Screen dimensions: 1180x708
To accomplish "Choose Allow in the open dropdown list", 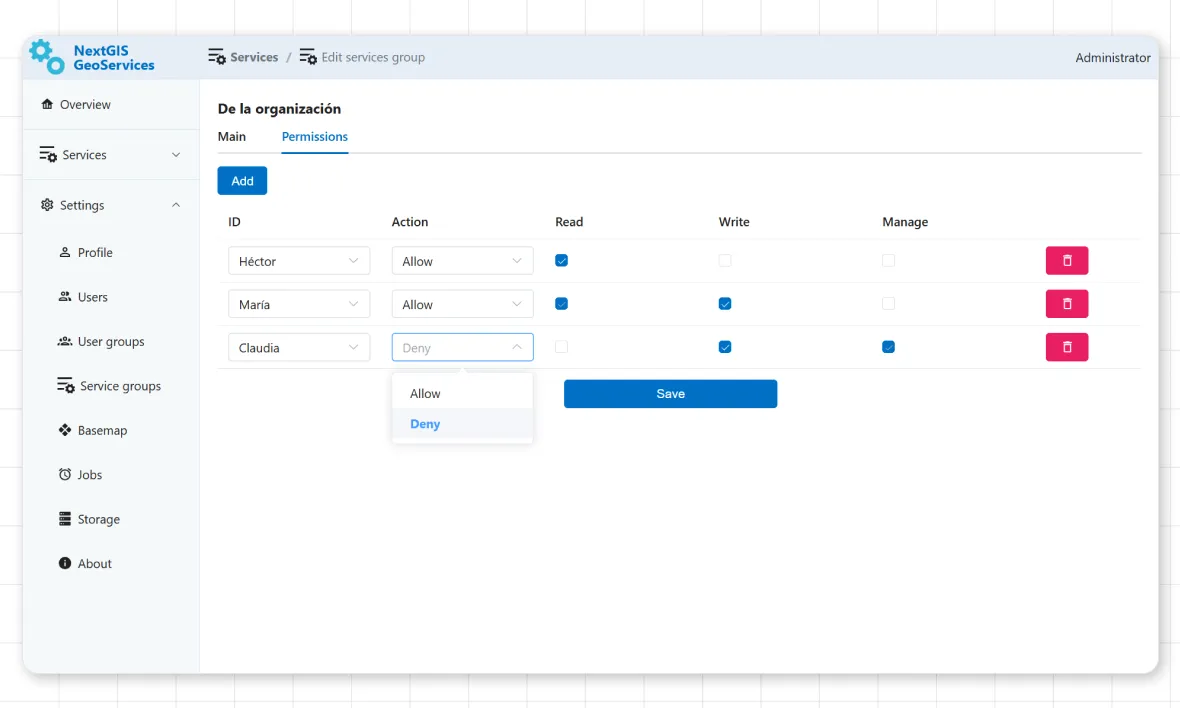I will (462, 394).
